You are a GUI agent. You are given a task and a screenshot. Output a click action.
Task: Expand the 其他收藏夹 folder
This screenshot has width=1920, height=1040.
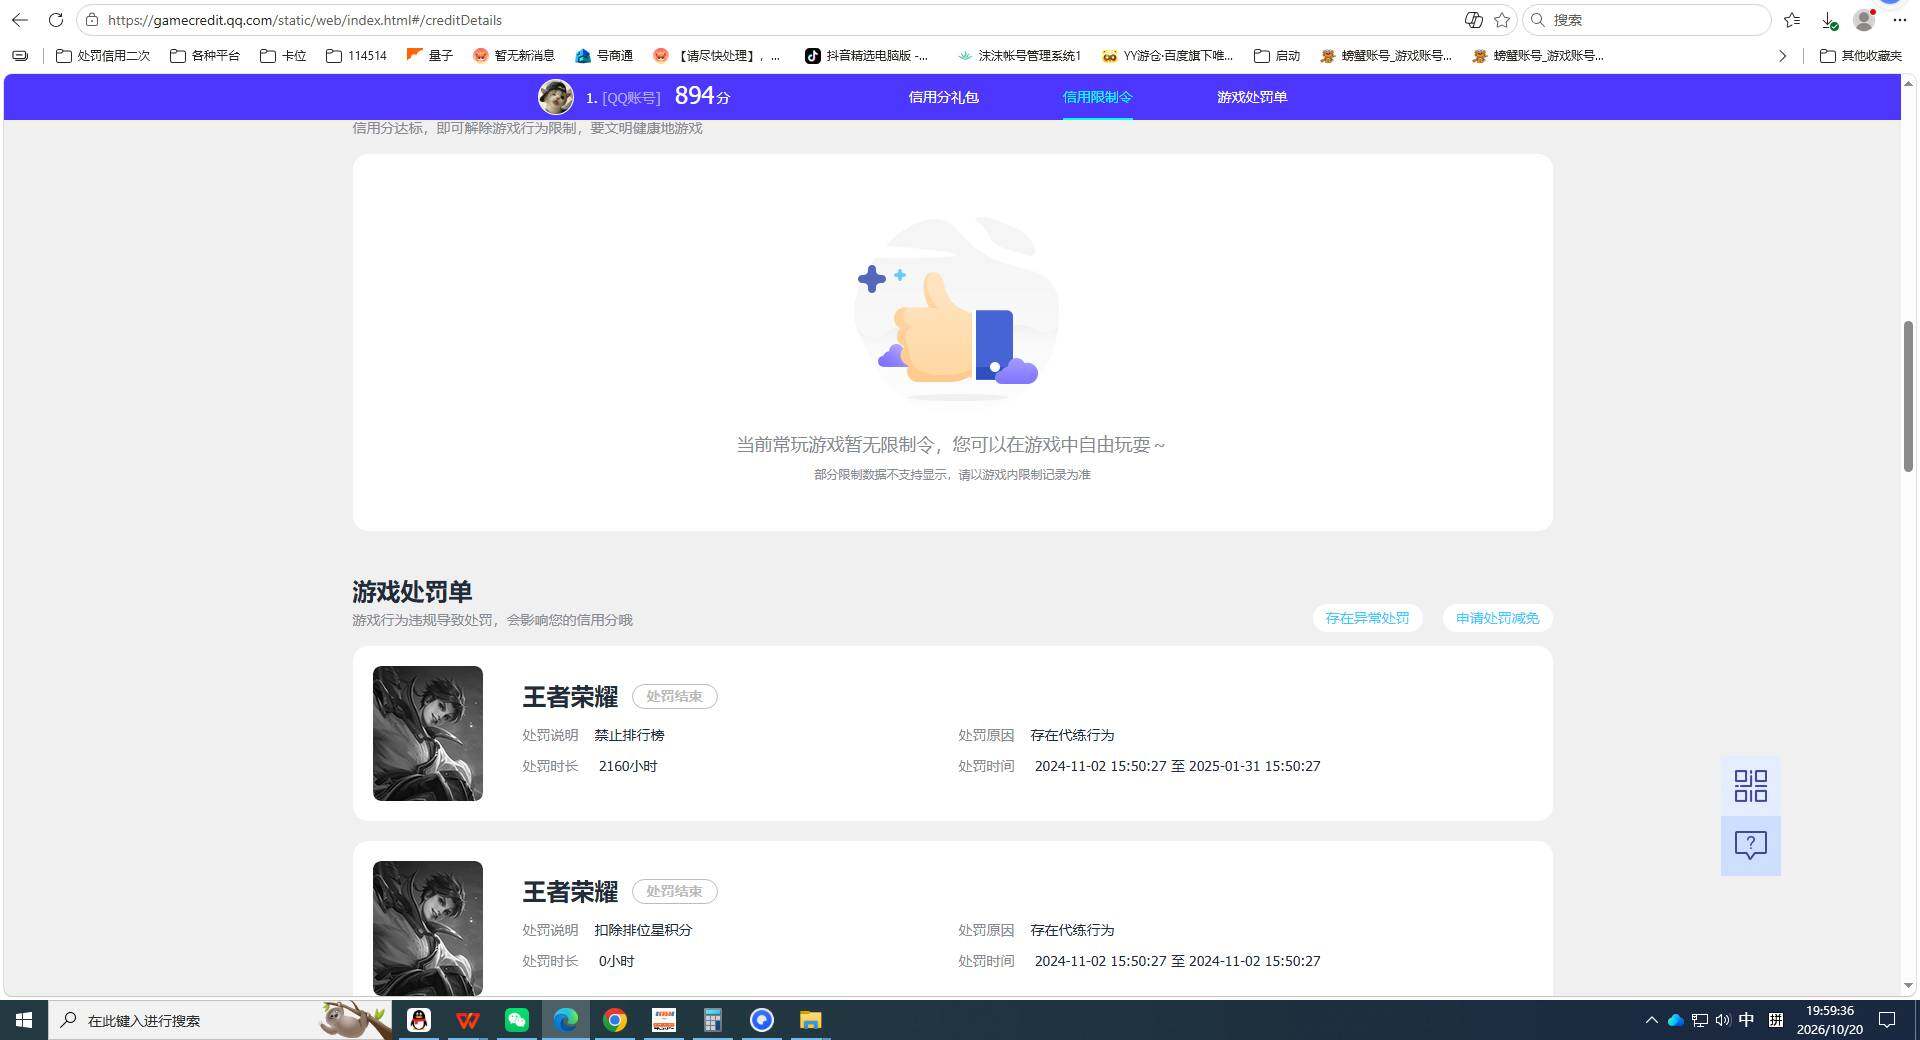(1861, 56)
